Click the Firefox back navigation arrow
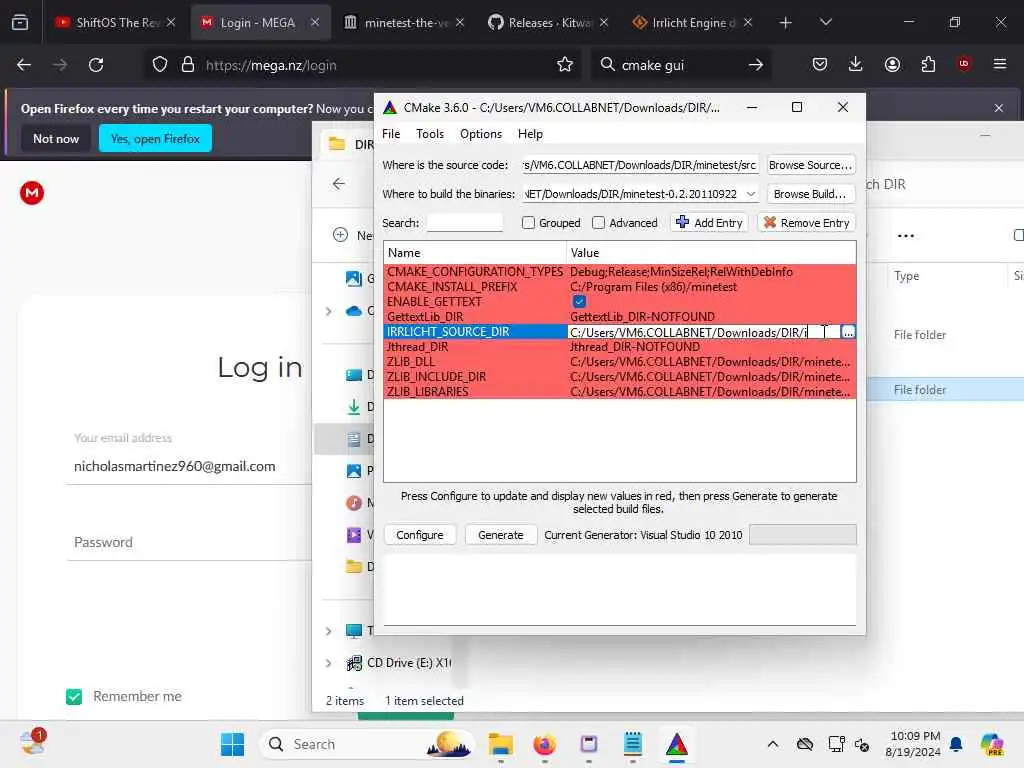Viewport: 1024px width, 768px height. pyautogui.click(x=24, y=65)
